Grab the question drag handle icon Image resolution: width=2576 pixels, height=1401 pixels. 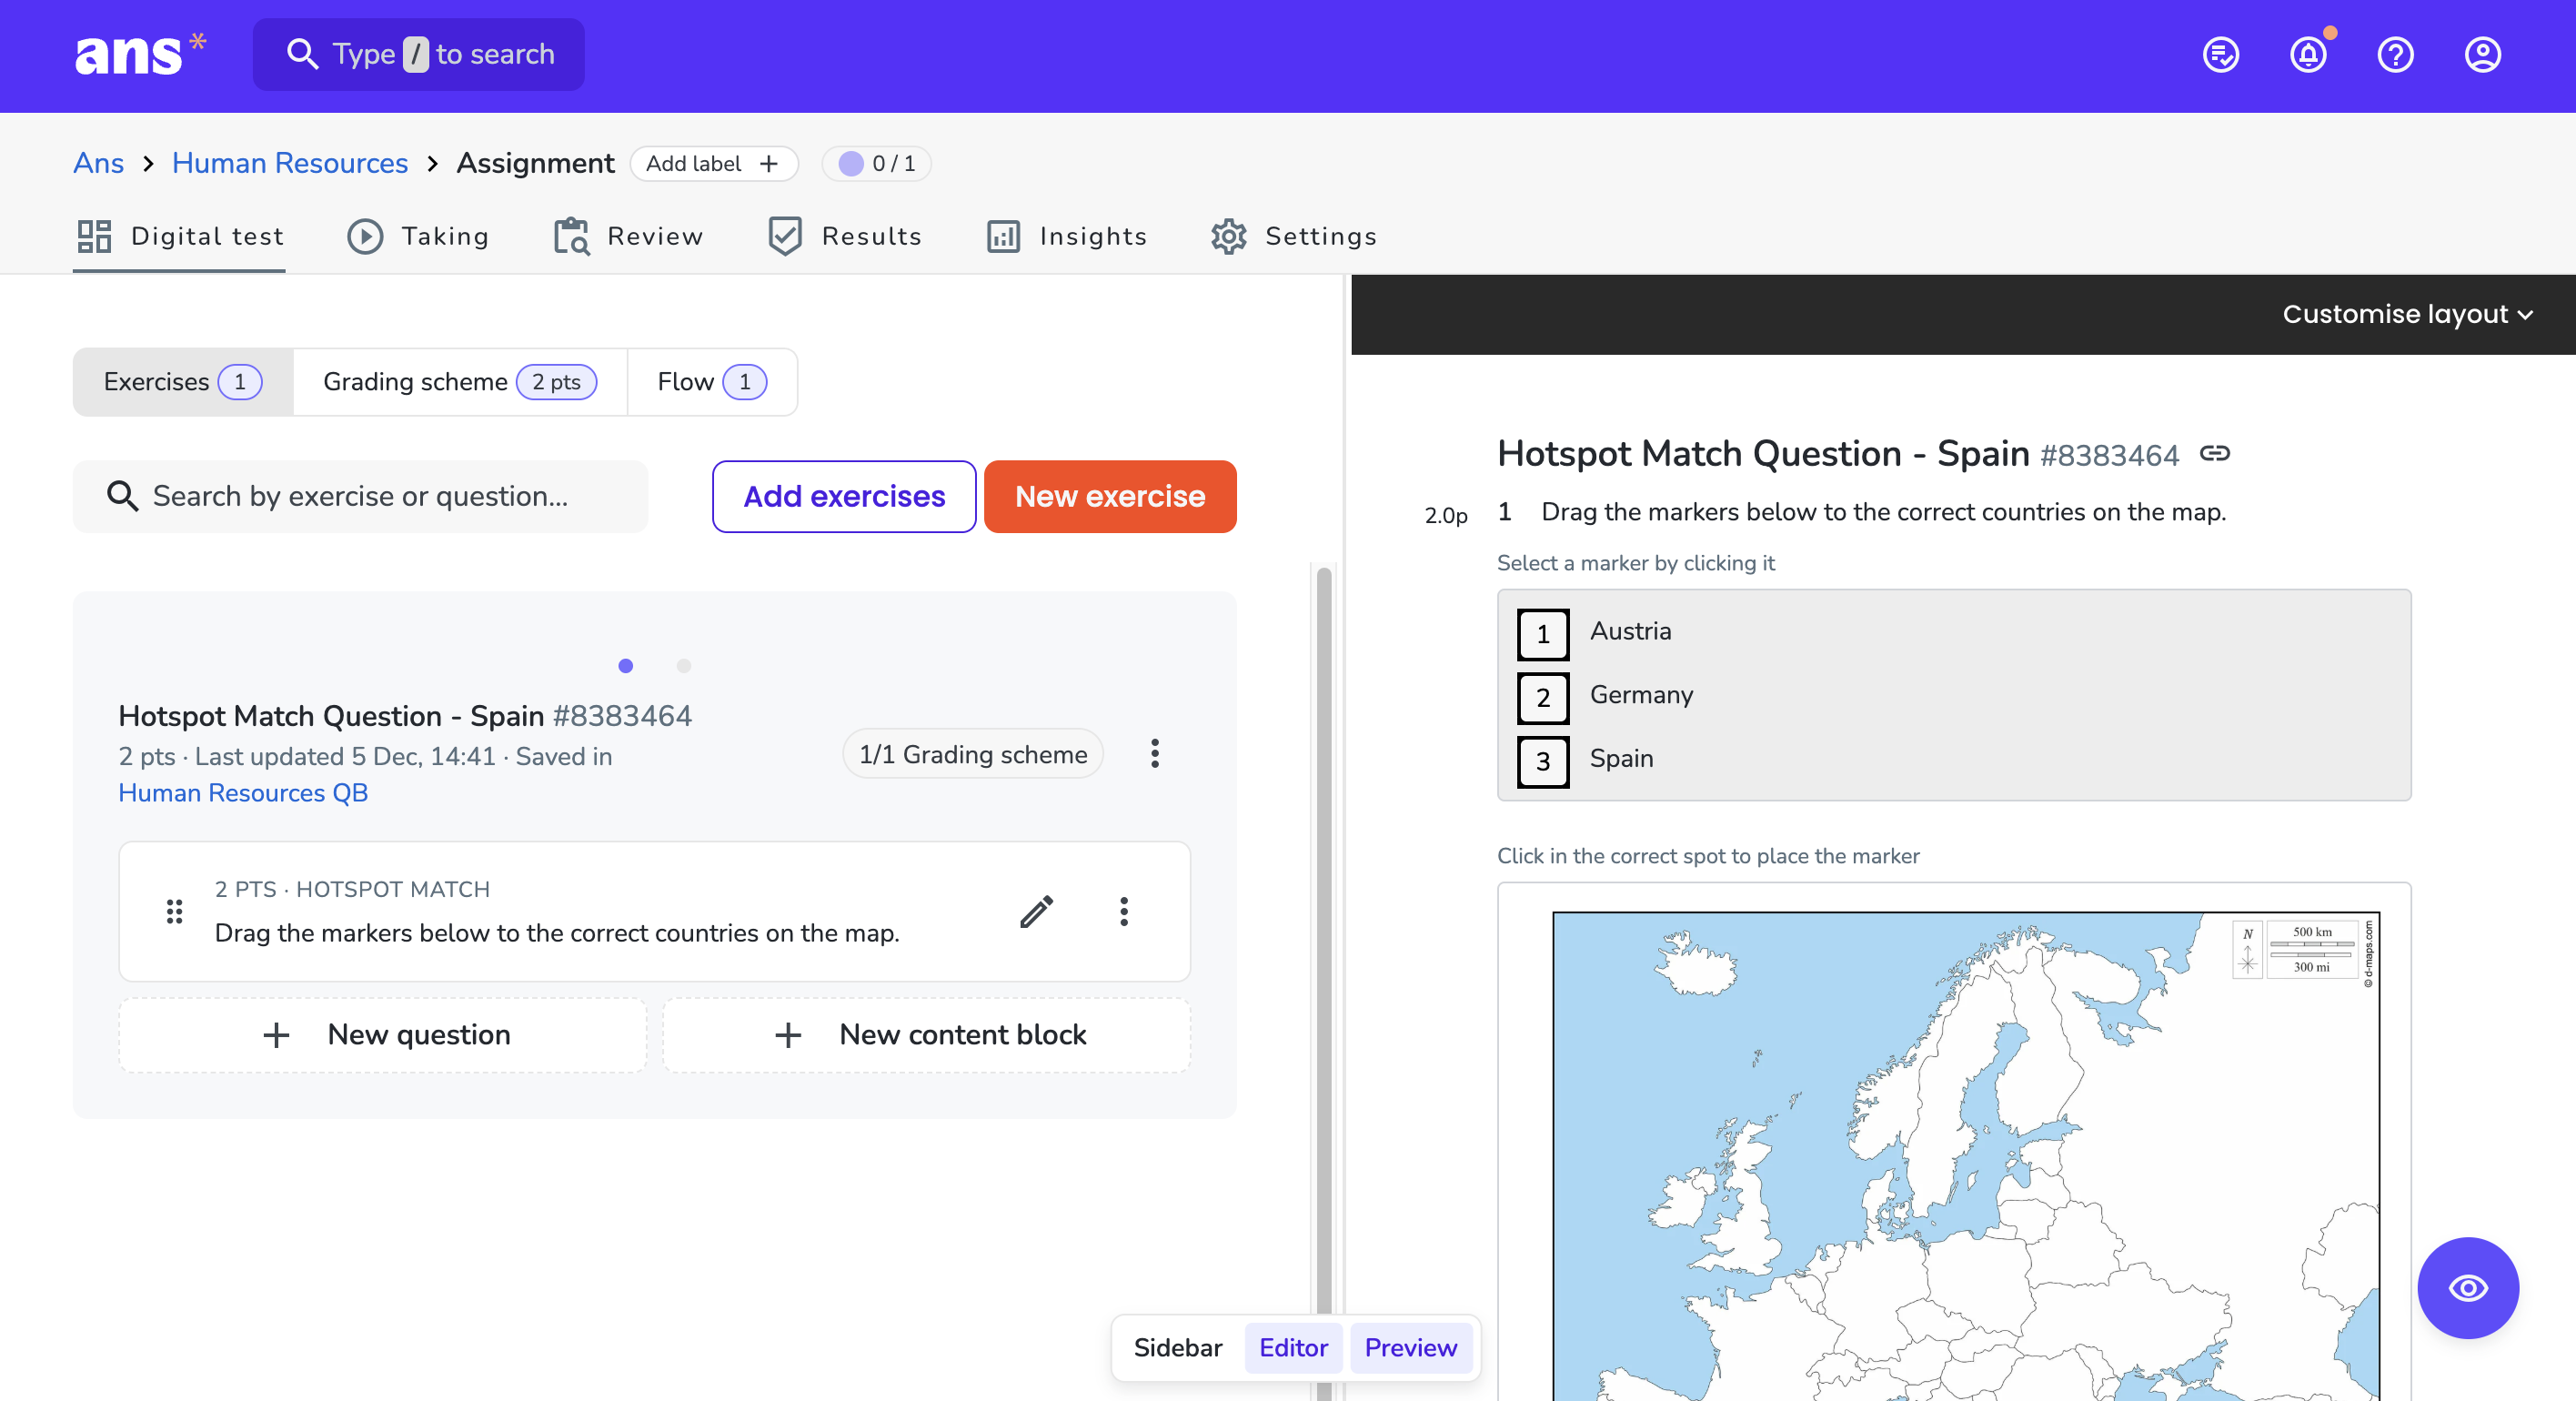(x=174, y=911)
